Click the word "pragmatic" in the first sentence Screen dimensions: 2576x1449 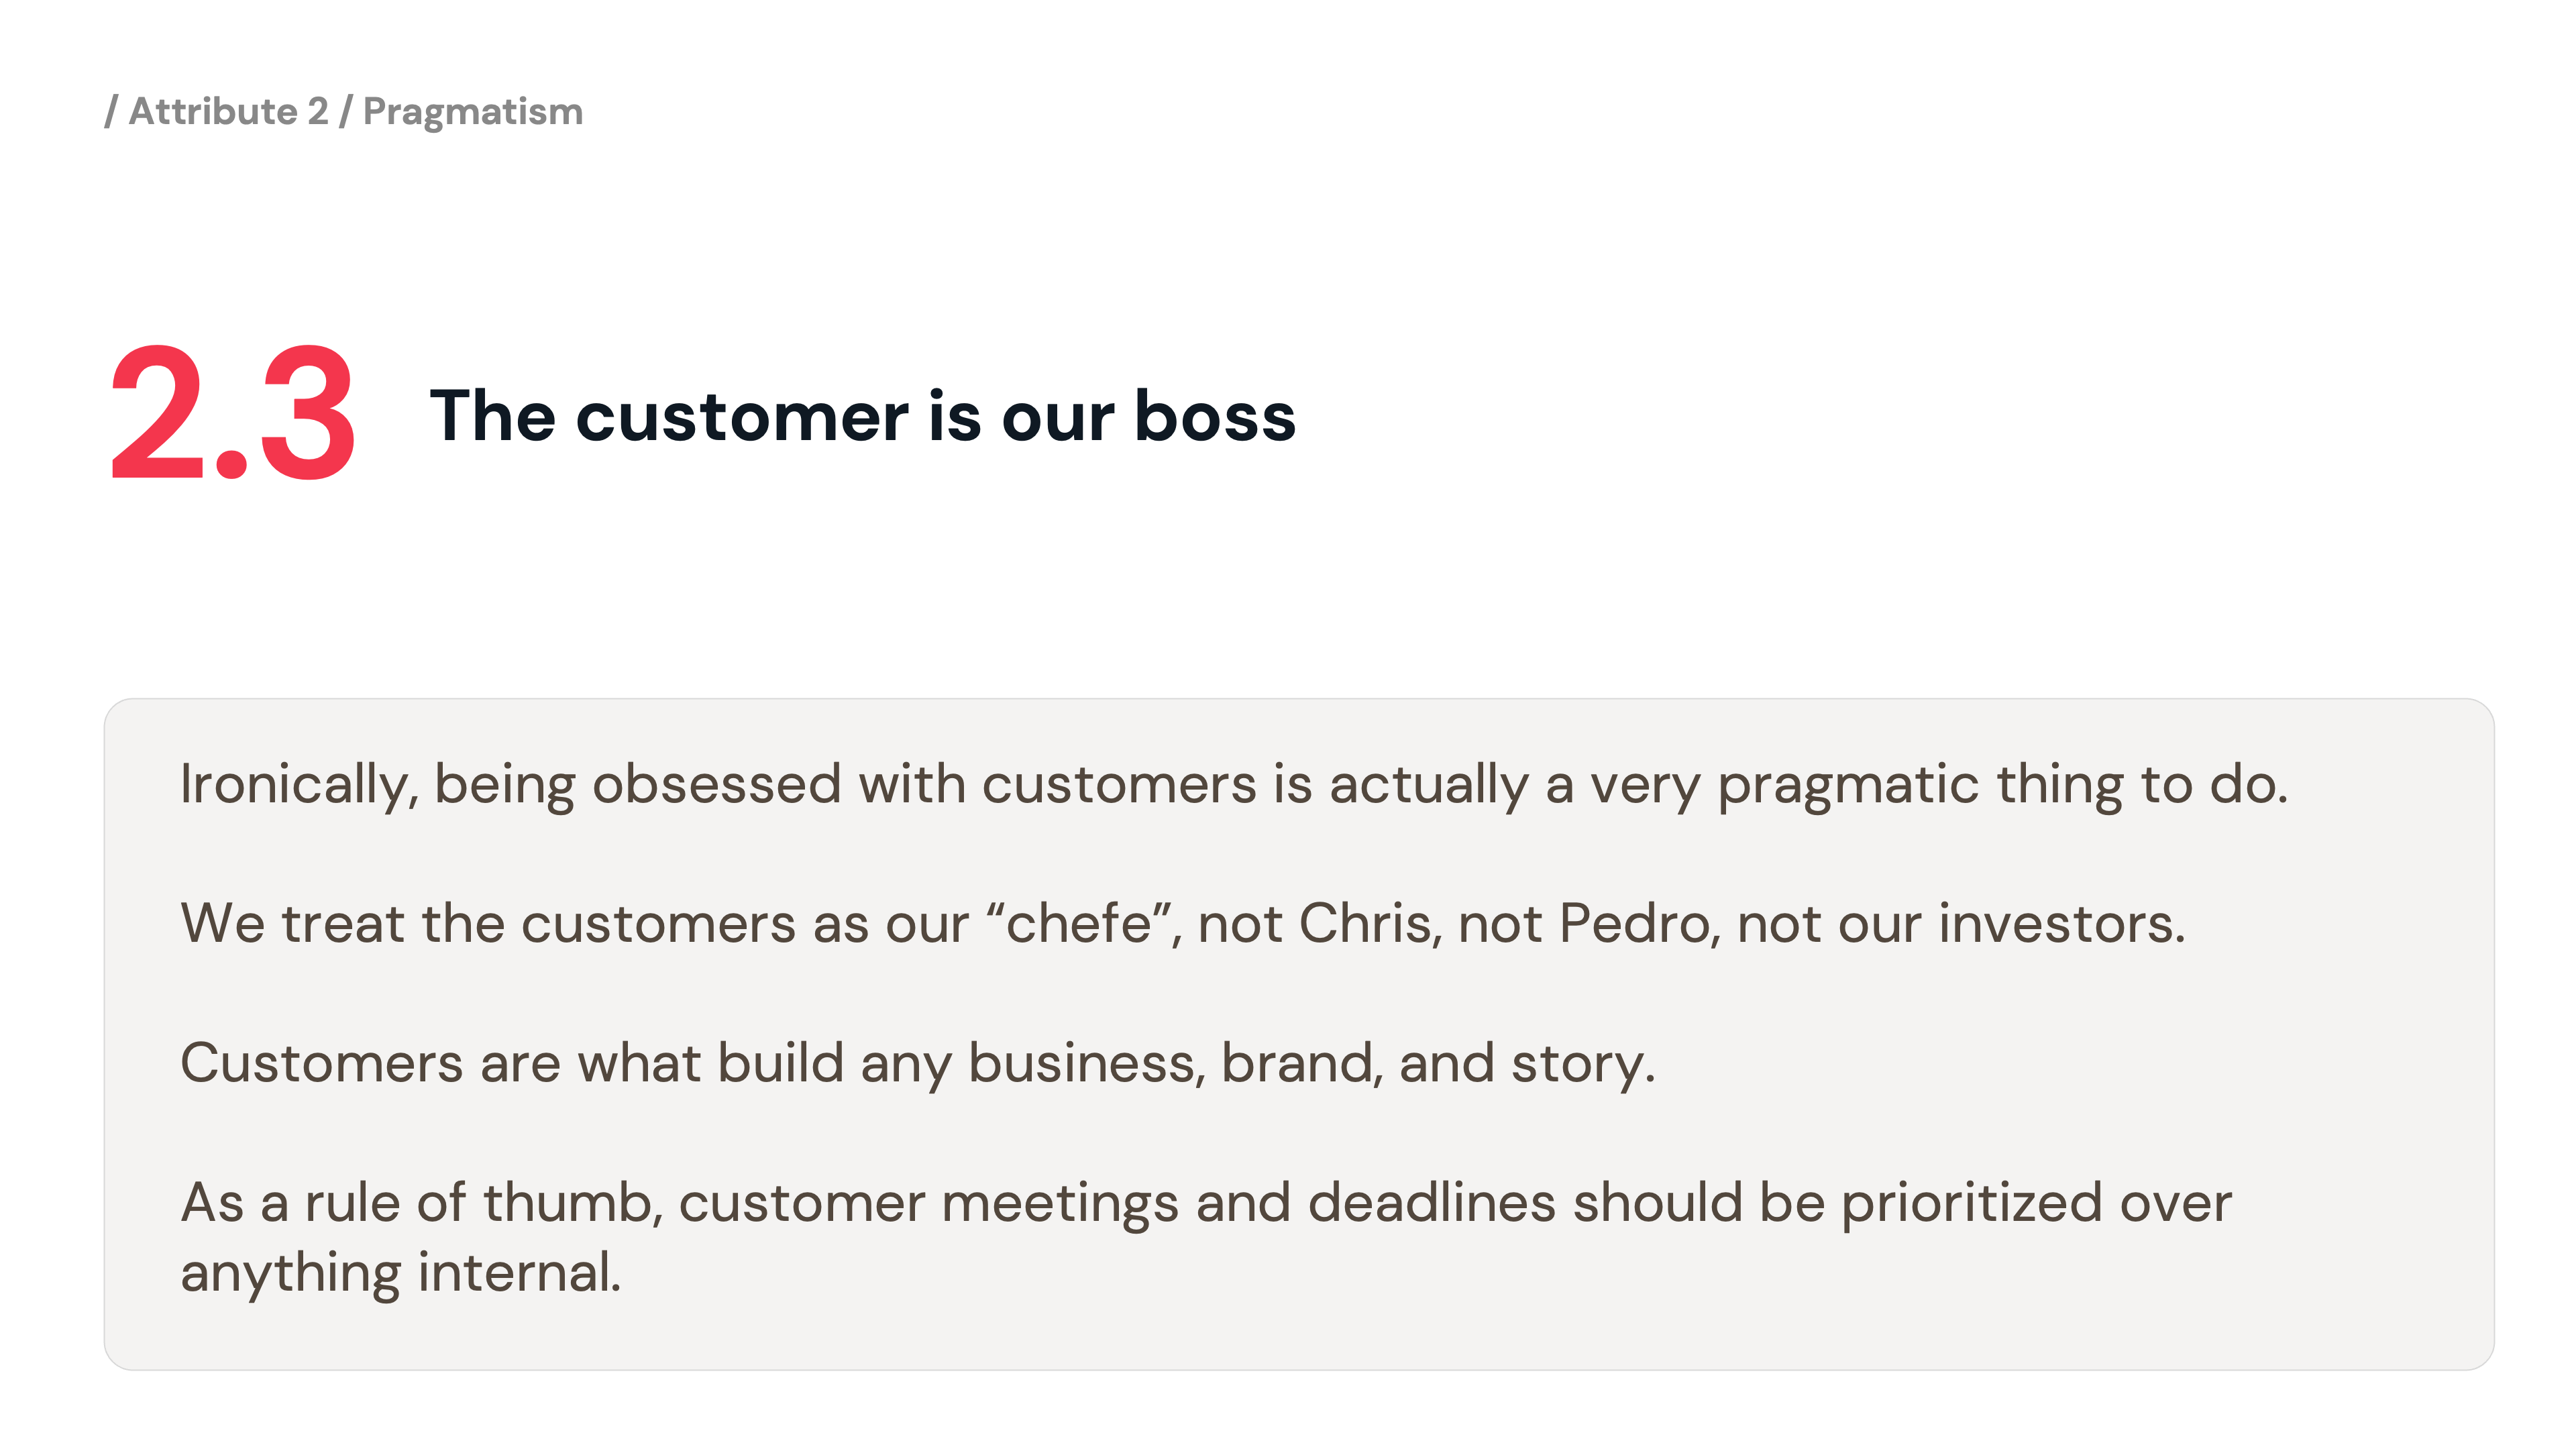coord(1847,784)
